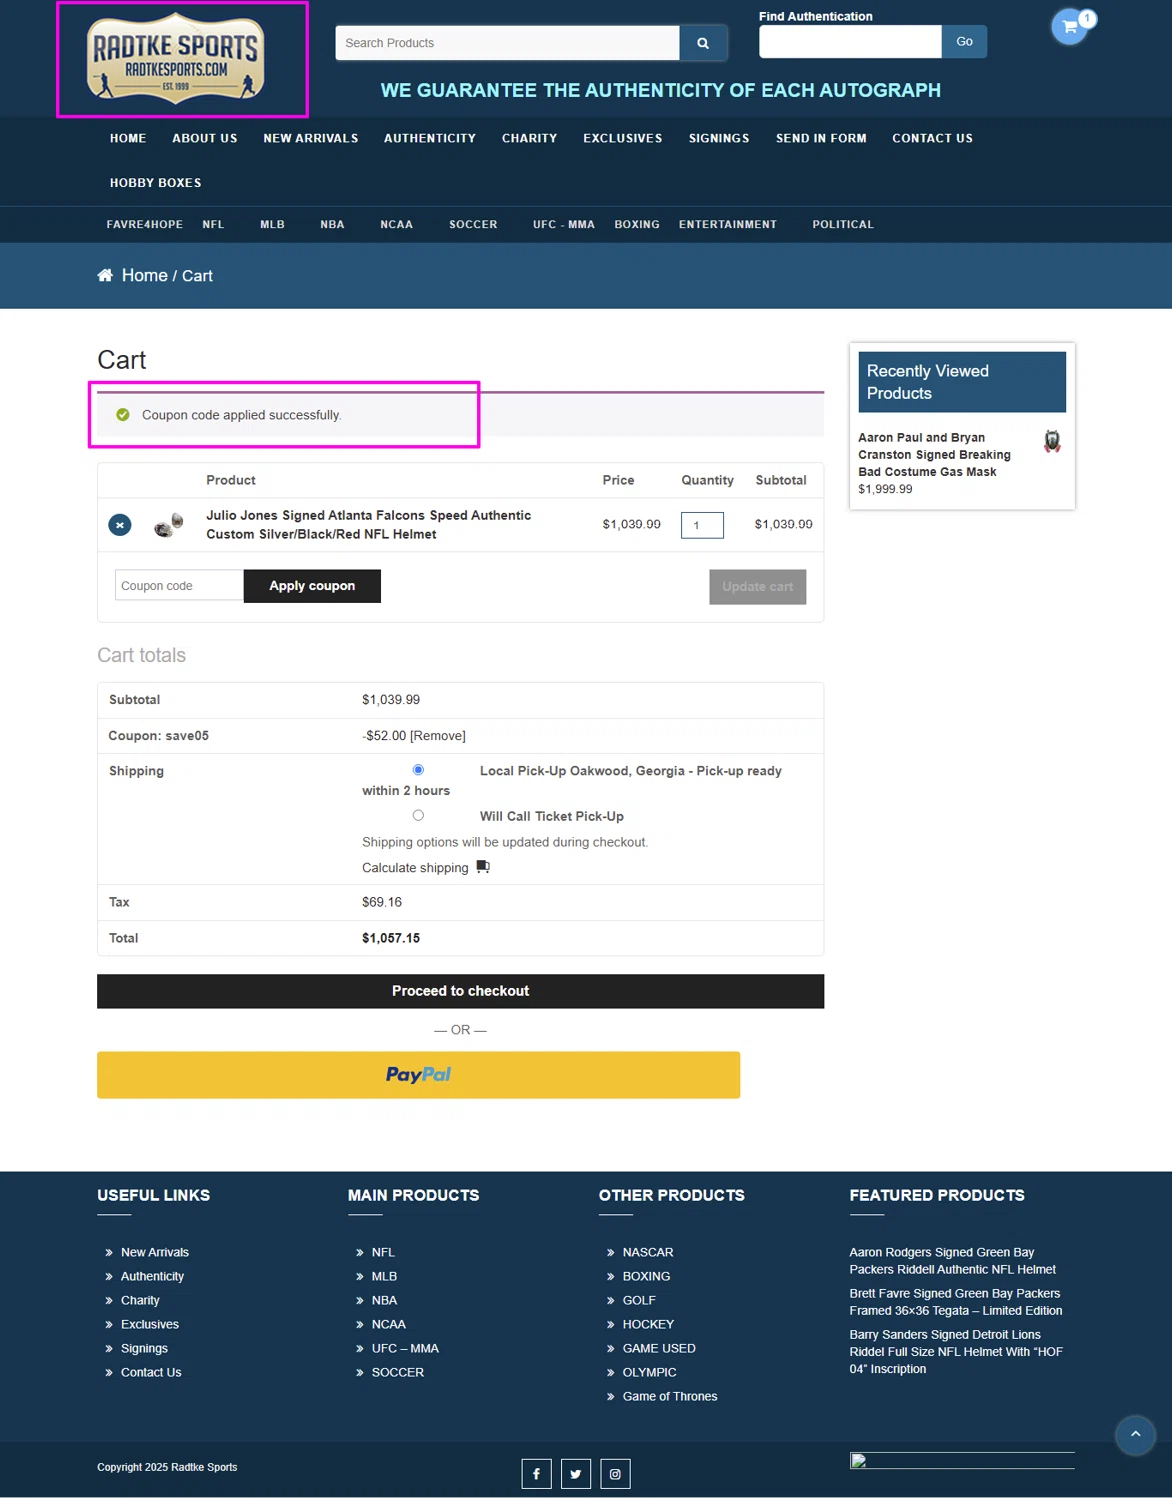Viewport: 1172px width, 1500px height.
Task: Open Barry Sanders Signed helmet featured link
Action: coord(956,1352)
